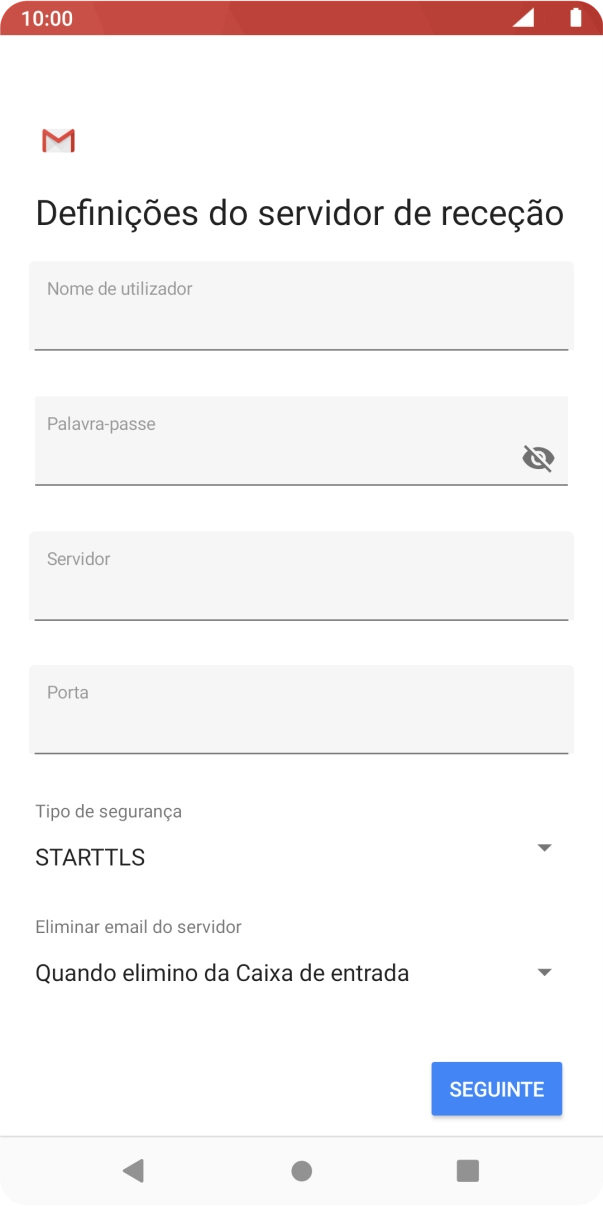Viewport: 603px width, 1206px height.
Task: Tap the clock in the status bar
Action: pos(47,17)
